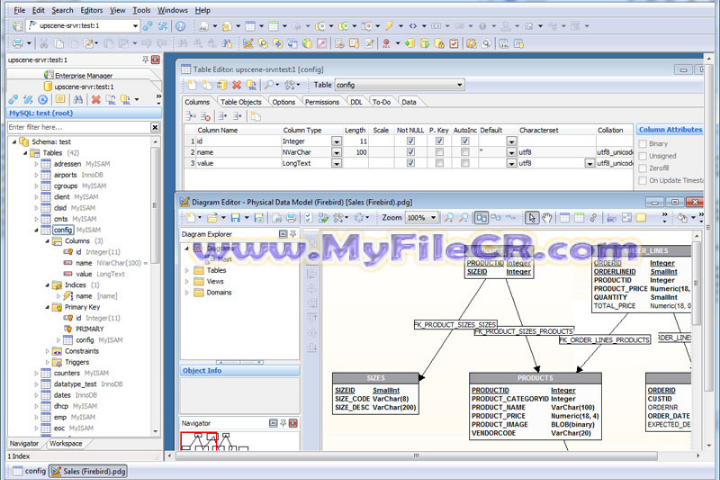Expand Tables folder in Diagram Explorer

point(187,271)
